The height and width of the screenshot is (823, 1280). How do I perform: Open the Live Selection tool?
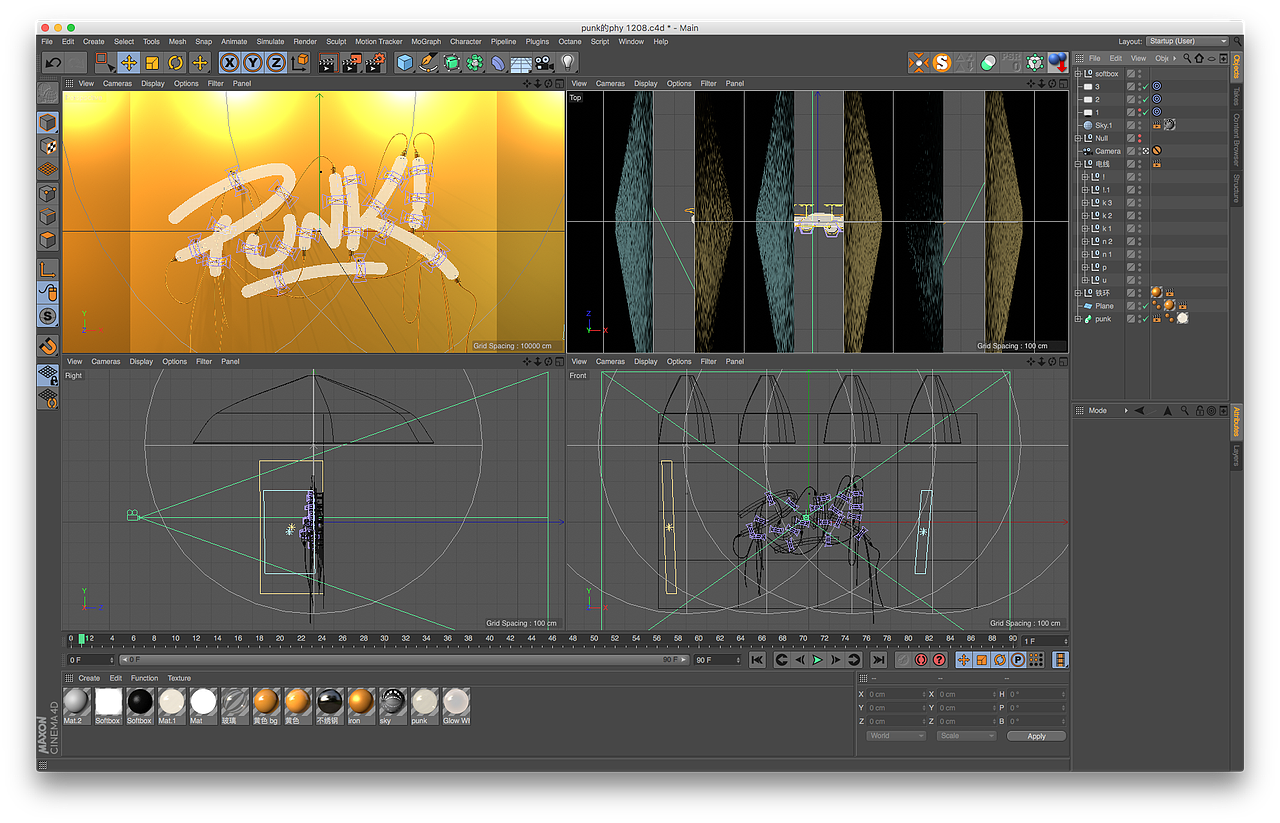pos(105,63)
